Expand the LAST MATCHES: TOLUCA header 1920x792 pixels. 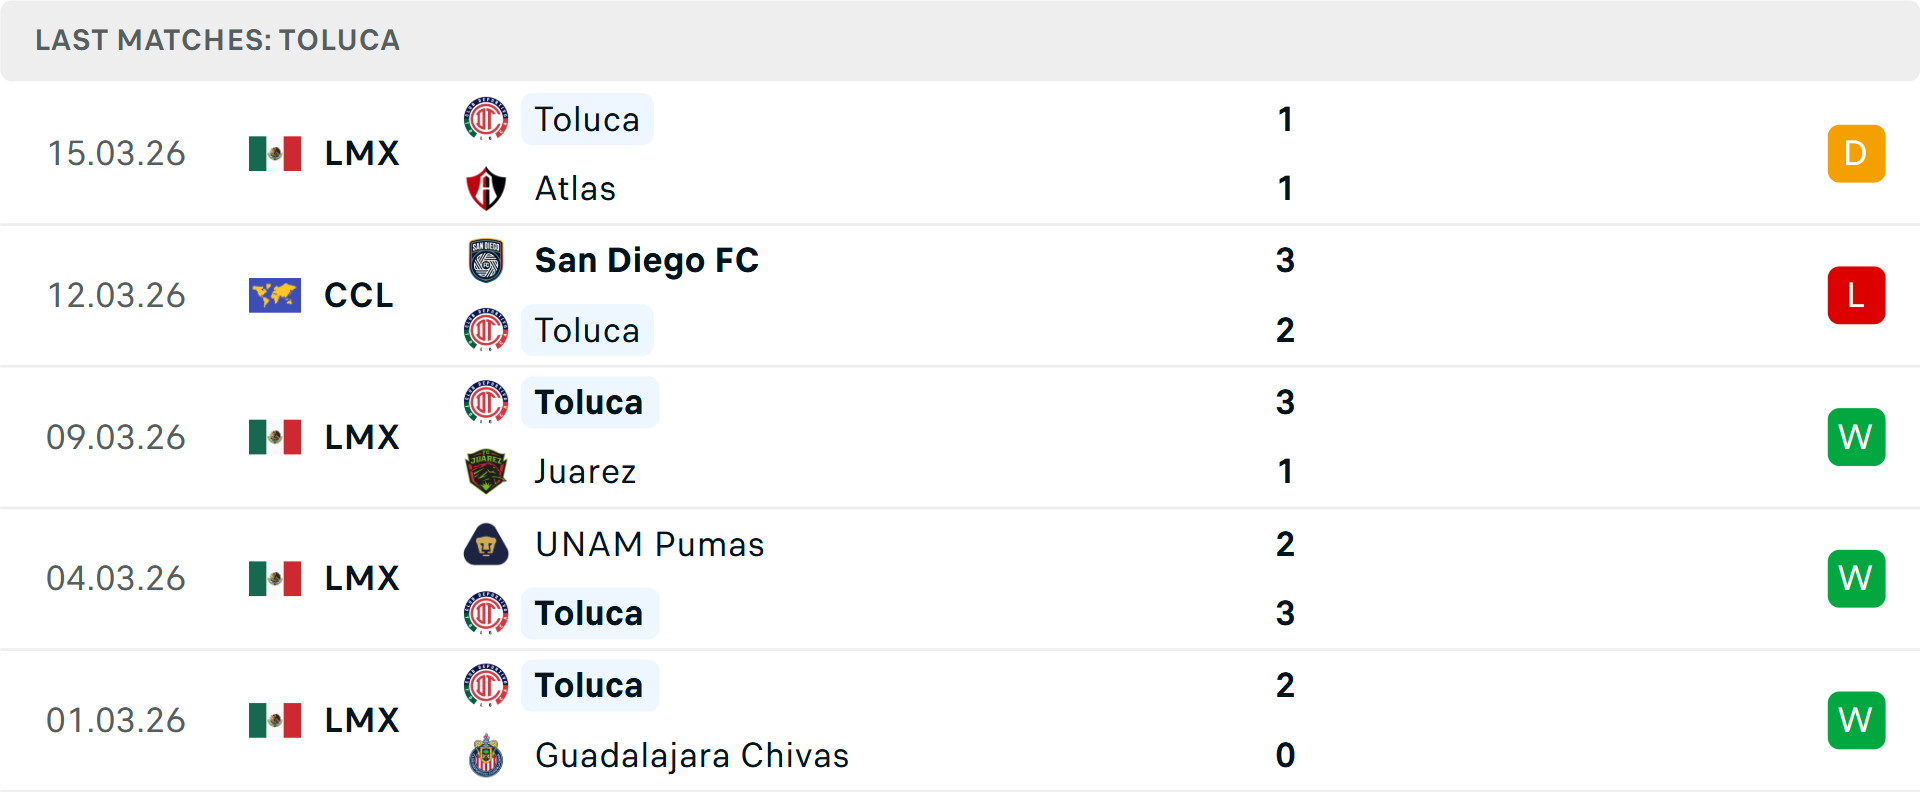217,40
